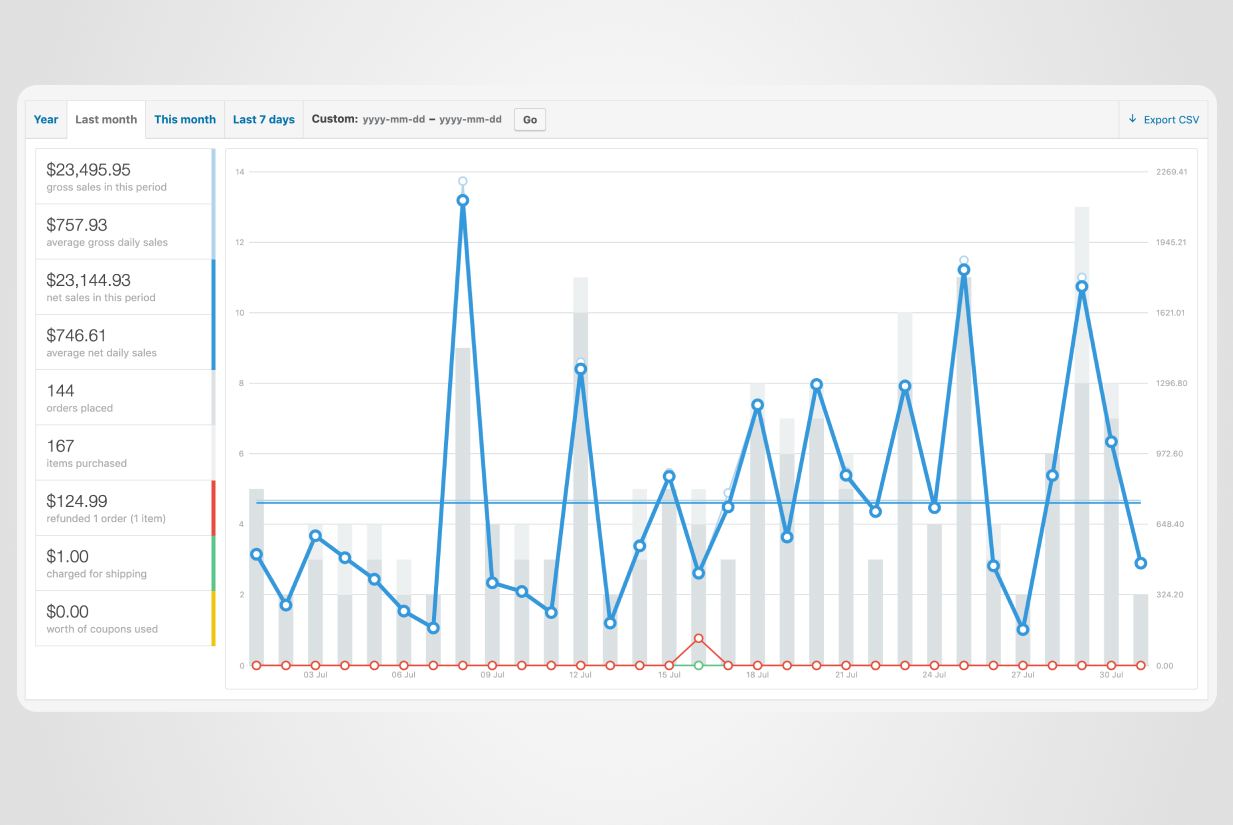Click the 167 items purchased legend item
The image size is (1233, 825).
[124, 452]
